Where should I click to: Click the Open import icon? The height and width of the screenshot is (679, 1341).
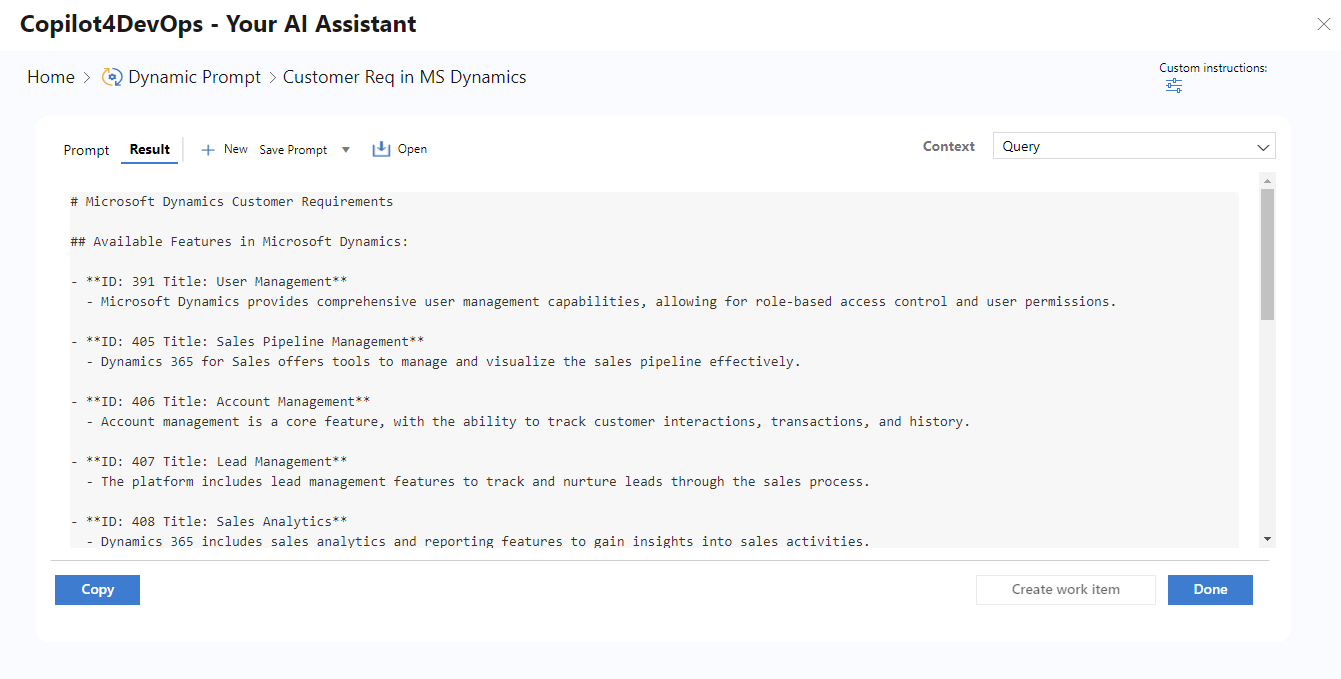pyautogui.click(x=381, y=149)
